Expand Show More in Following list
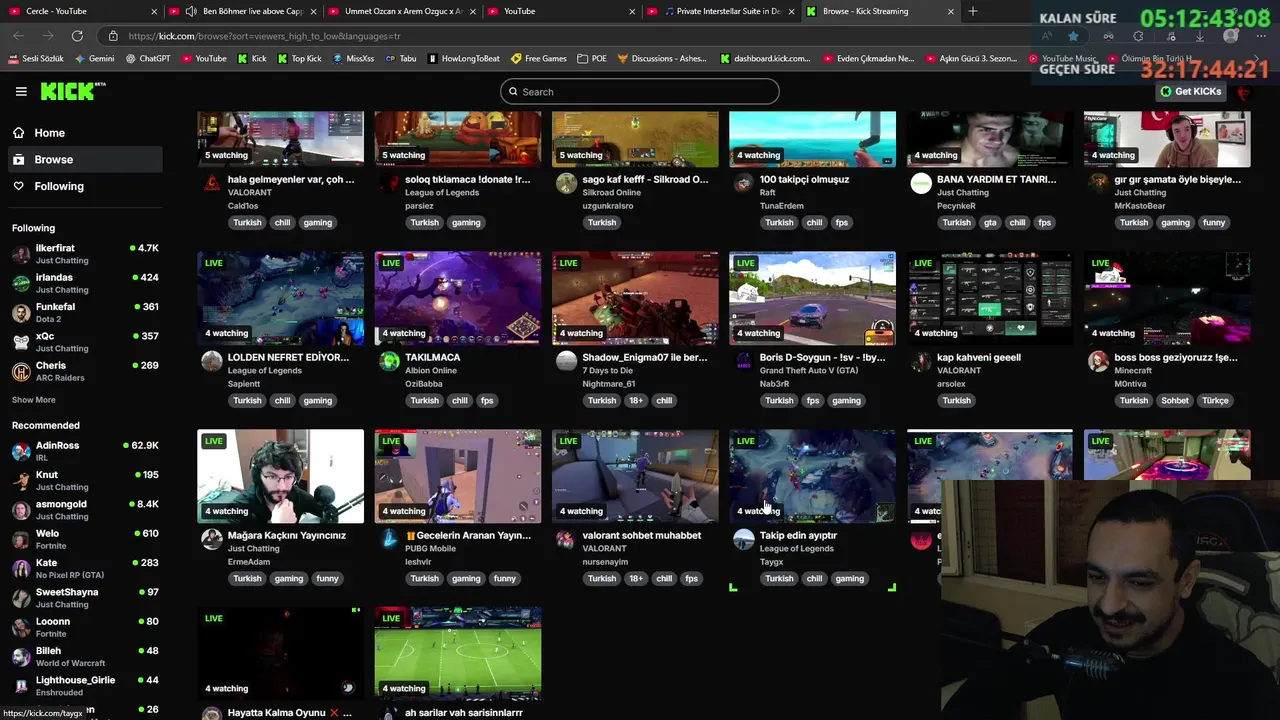 pyautogui.click(x=34, y=400)
